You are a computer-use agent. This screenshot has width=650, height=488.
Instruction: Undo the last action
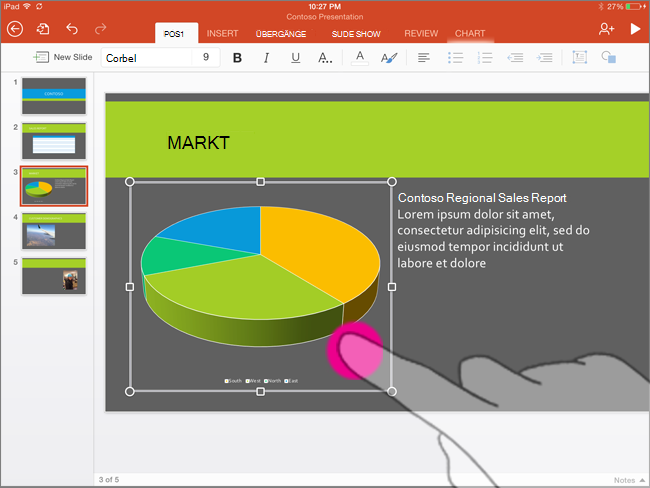point(72,29)
